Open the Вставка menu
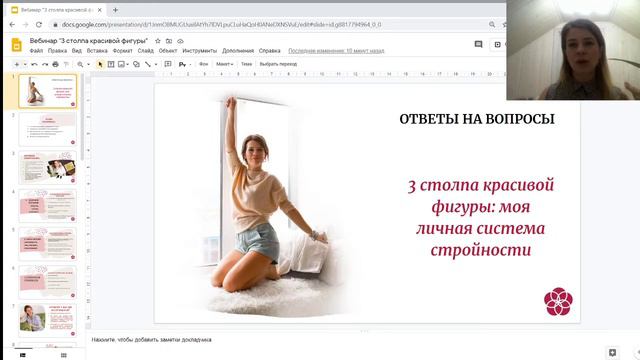 [97, 51]
